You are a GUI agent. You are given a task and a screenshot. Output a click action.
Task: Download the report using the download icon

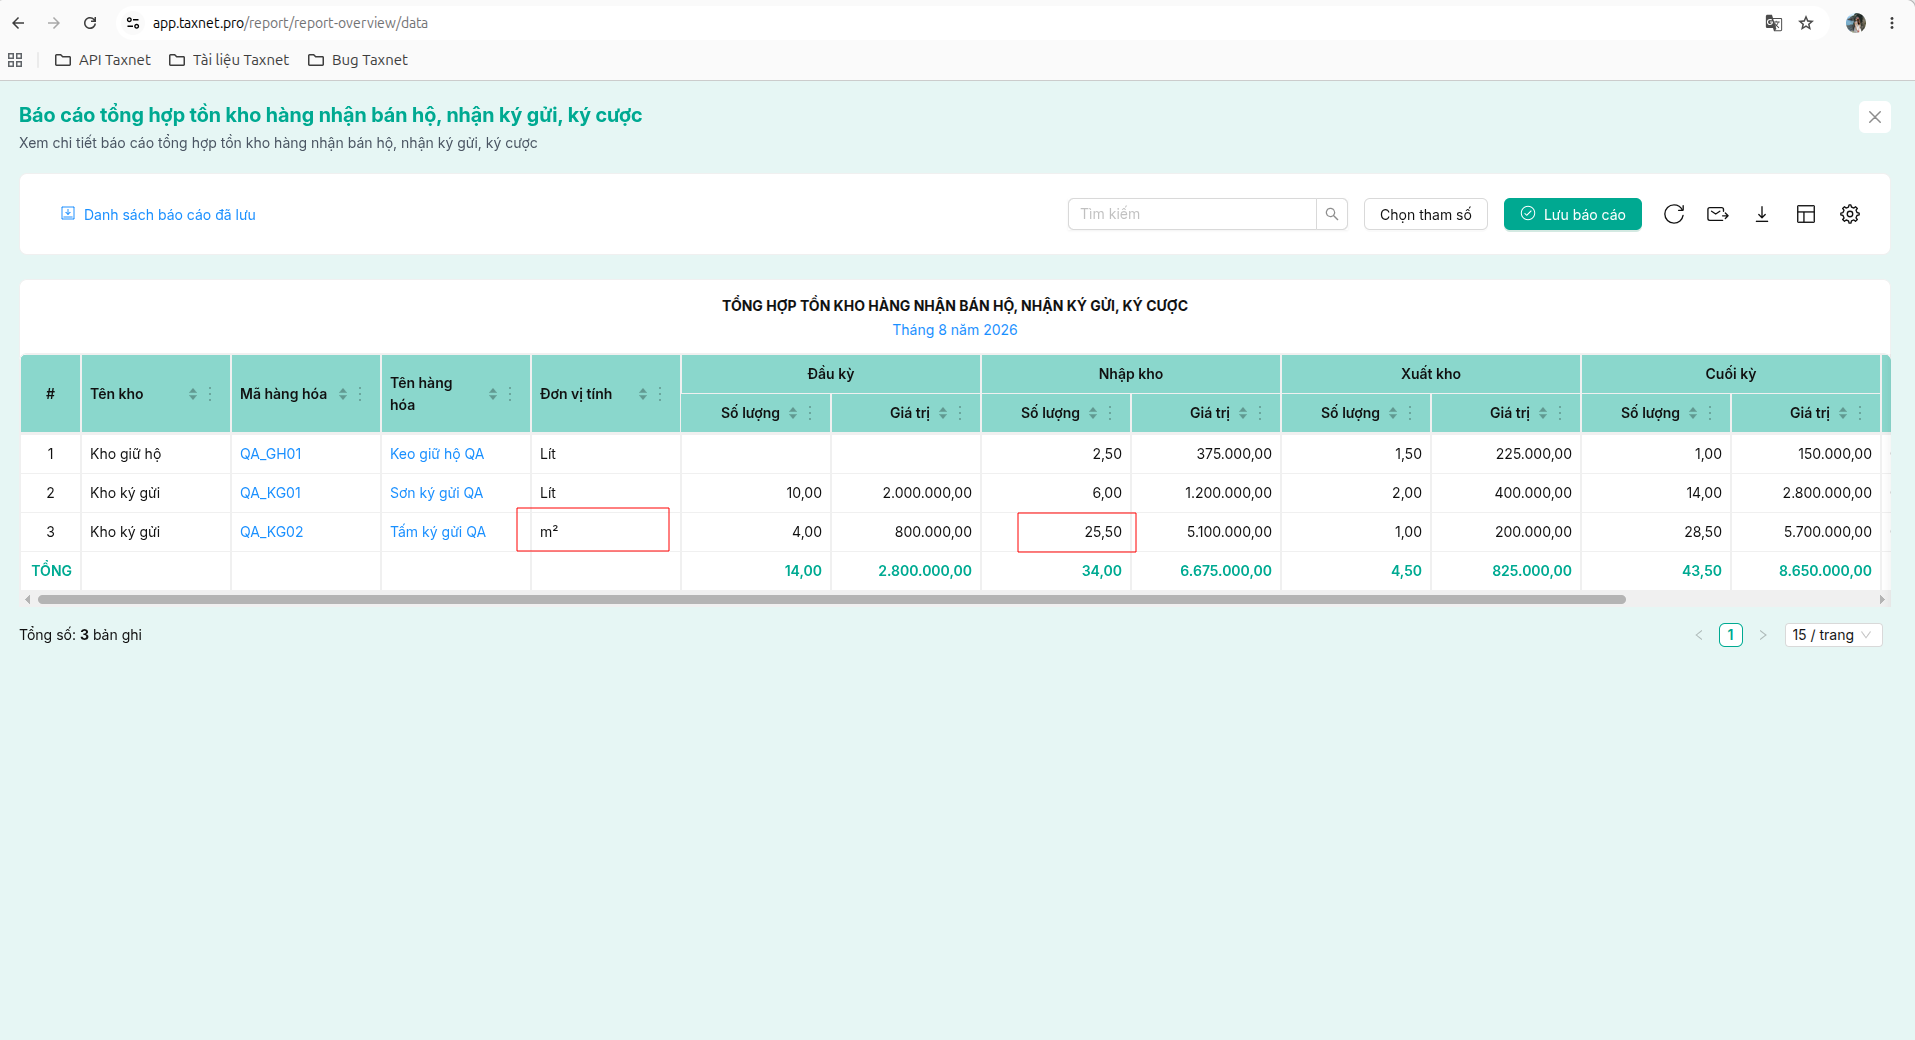click(1762, 214)
